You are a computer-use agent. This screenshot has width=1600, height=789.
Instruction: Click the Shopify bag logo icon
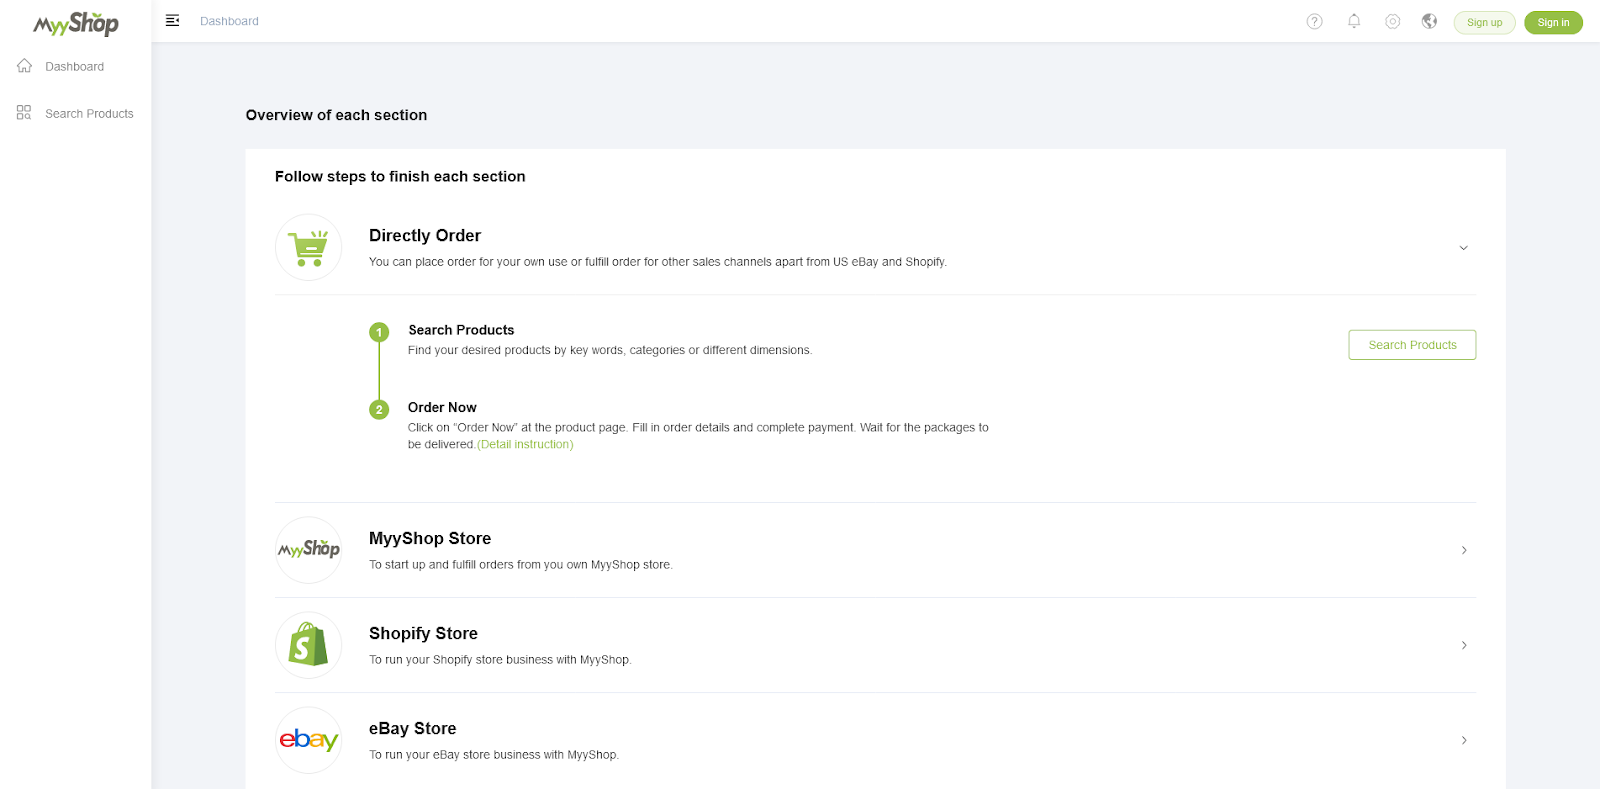308,645
